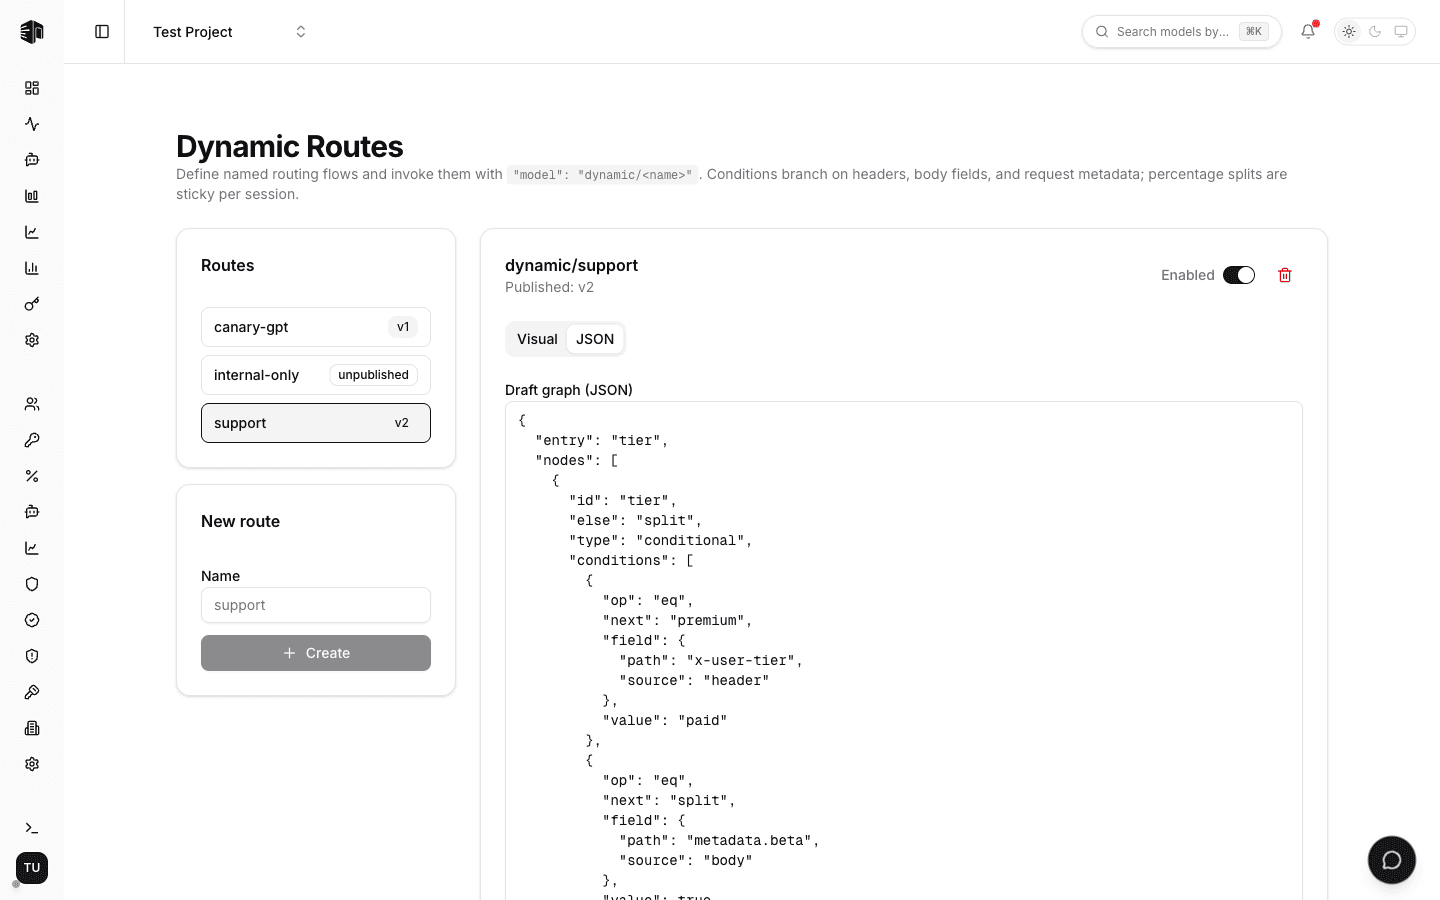Select the support route v2
The width and height of the screenshot is (1440, 900).
(316, 423)
